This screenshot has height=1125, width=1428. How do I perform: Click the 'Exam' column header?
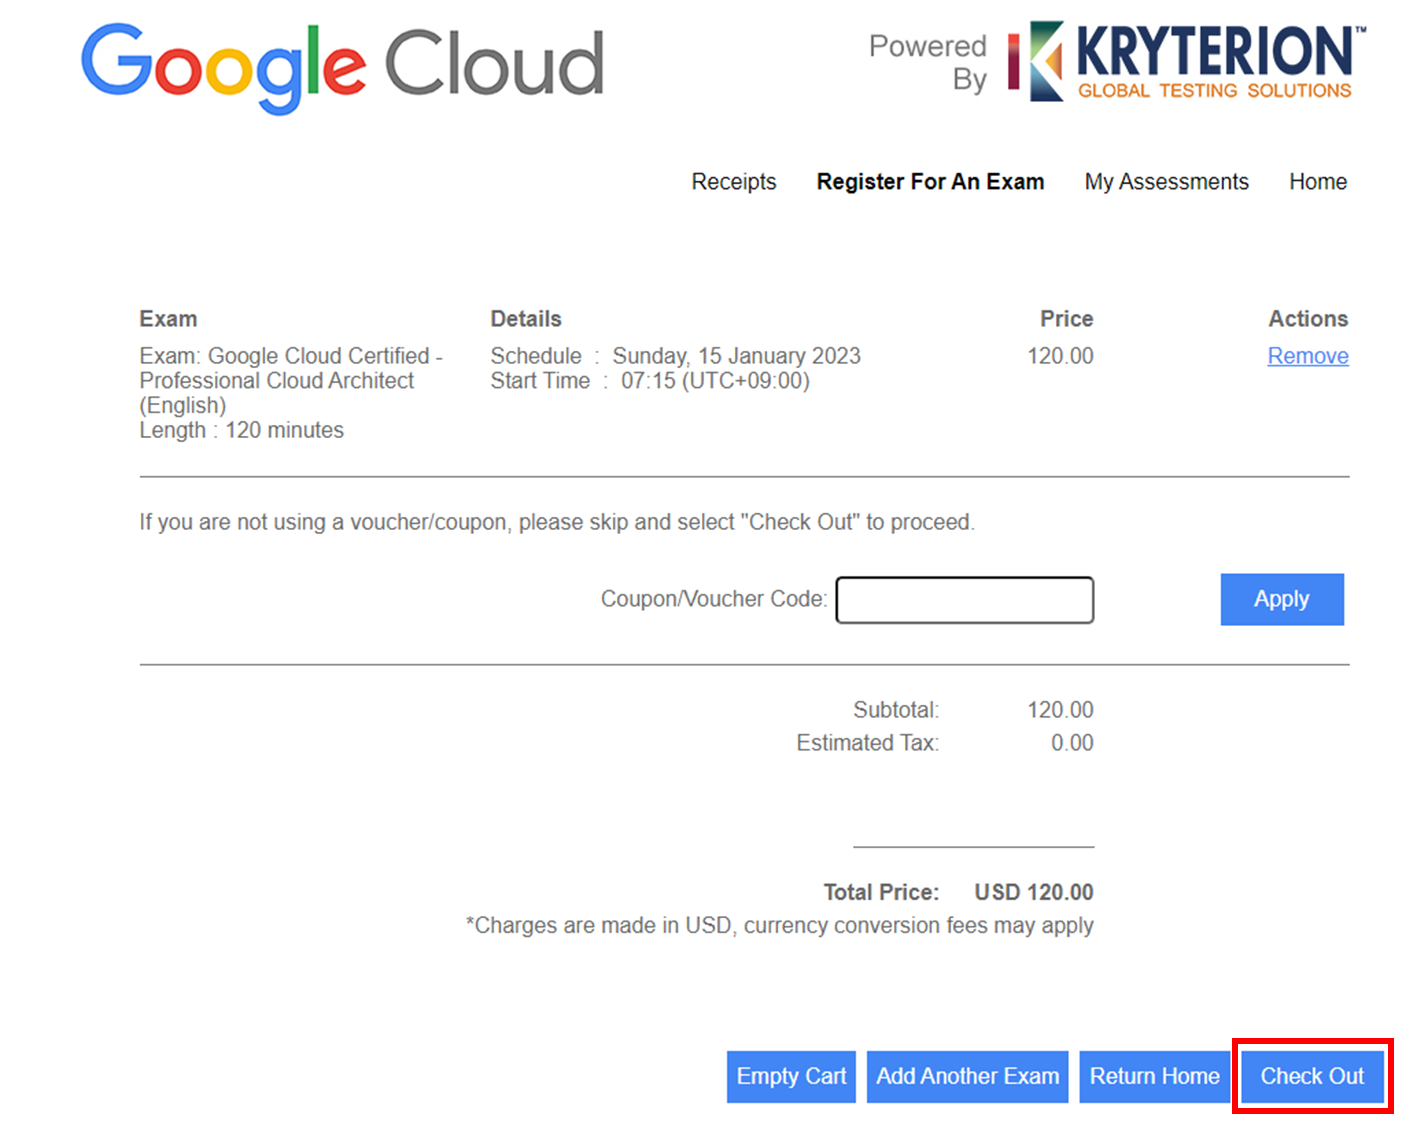pyautogui.click(x=168, y=319)
